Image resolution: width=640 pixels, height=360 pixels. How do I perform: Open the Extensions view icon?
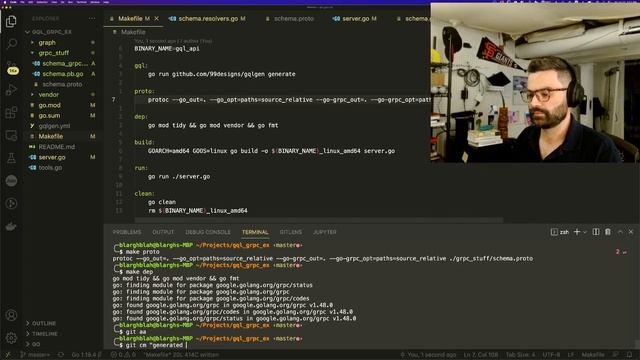click(11, 112)
